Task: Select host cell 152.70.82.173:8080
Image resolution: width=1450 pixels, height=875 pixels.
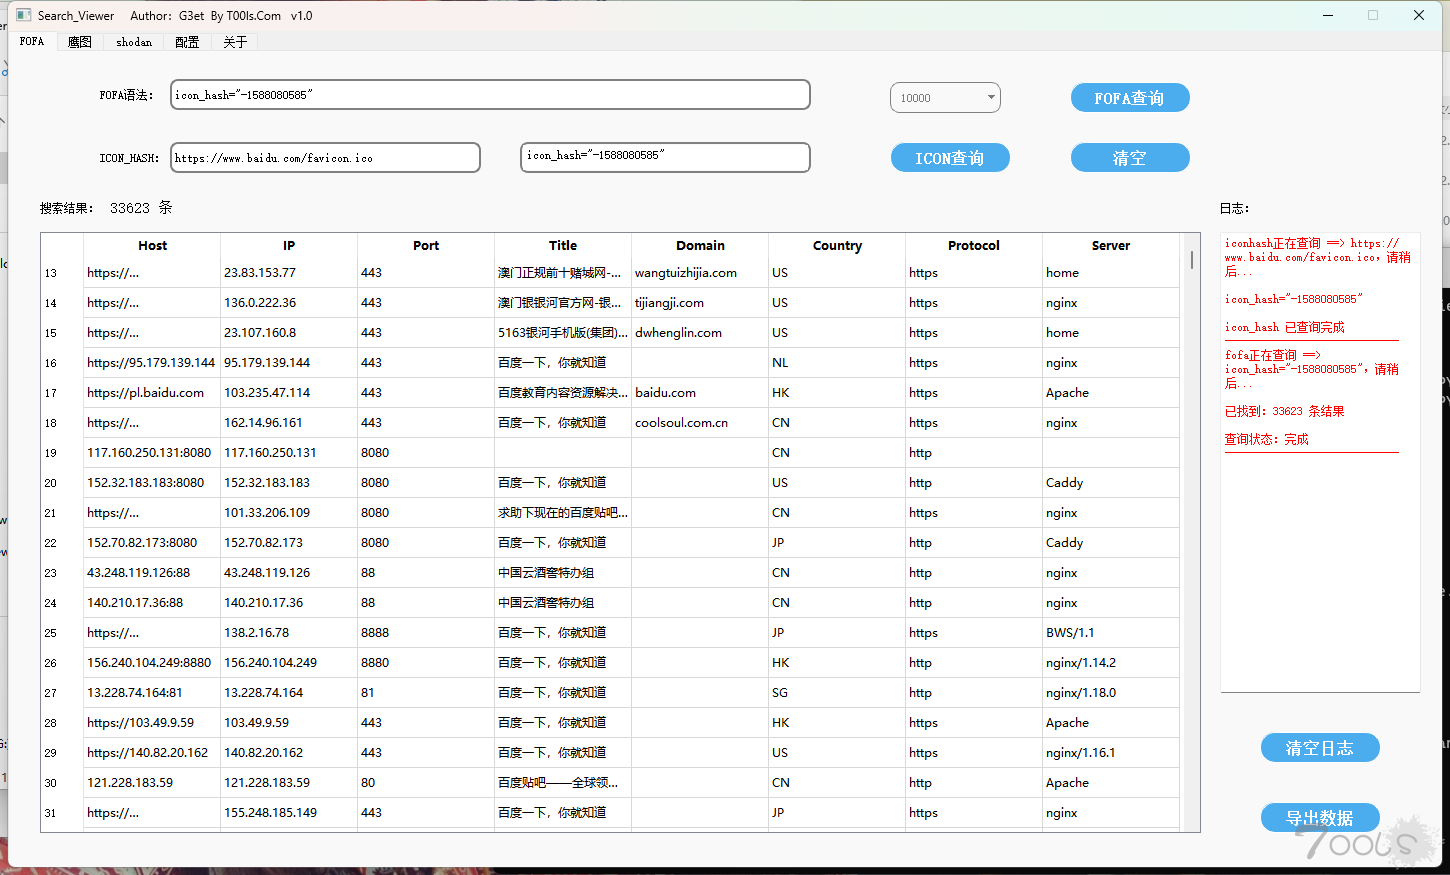Action: click(152, 543)
